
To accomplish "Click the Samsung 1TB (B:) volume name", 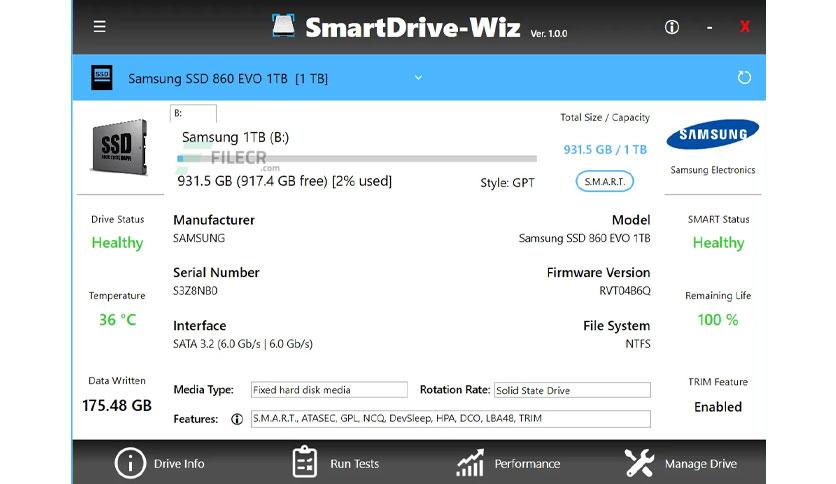I will (x=235, y=137).
